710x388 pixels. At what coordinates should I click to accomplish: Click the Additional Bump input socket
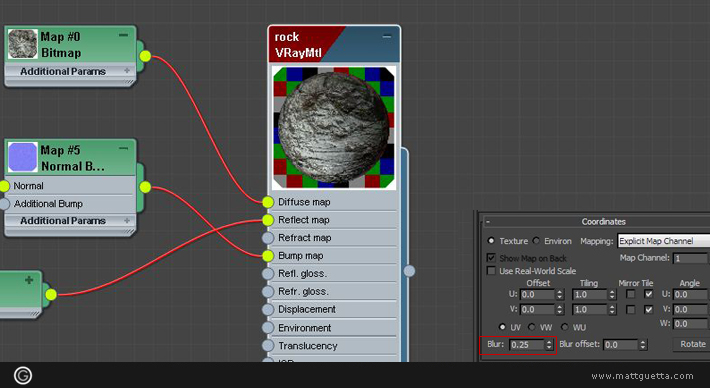pos(4,204)
